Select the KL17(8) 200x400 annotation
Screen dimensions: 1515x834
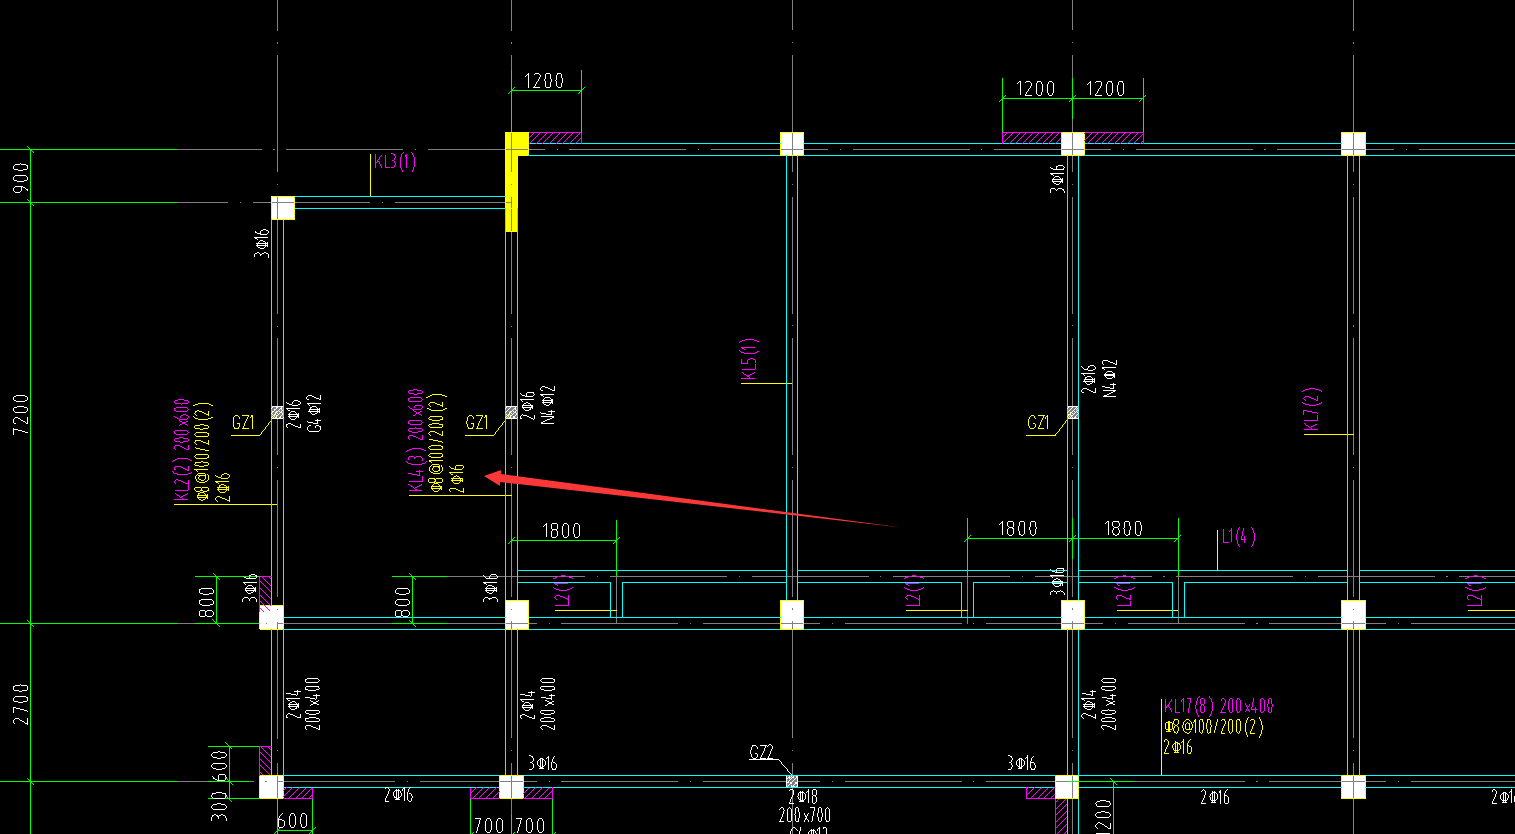(1219, 707)
